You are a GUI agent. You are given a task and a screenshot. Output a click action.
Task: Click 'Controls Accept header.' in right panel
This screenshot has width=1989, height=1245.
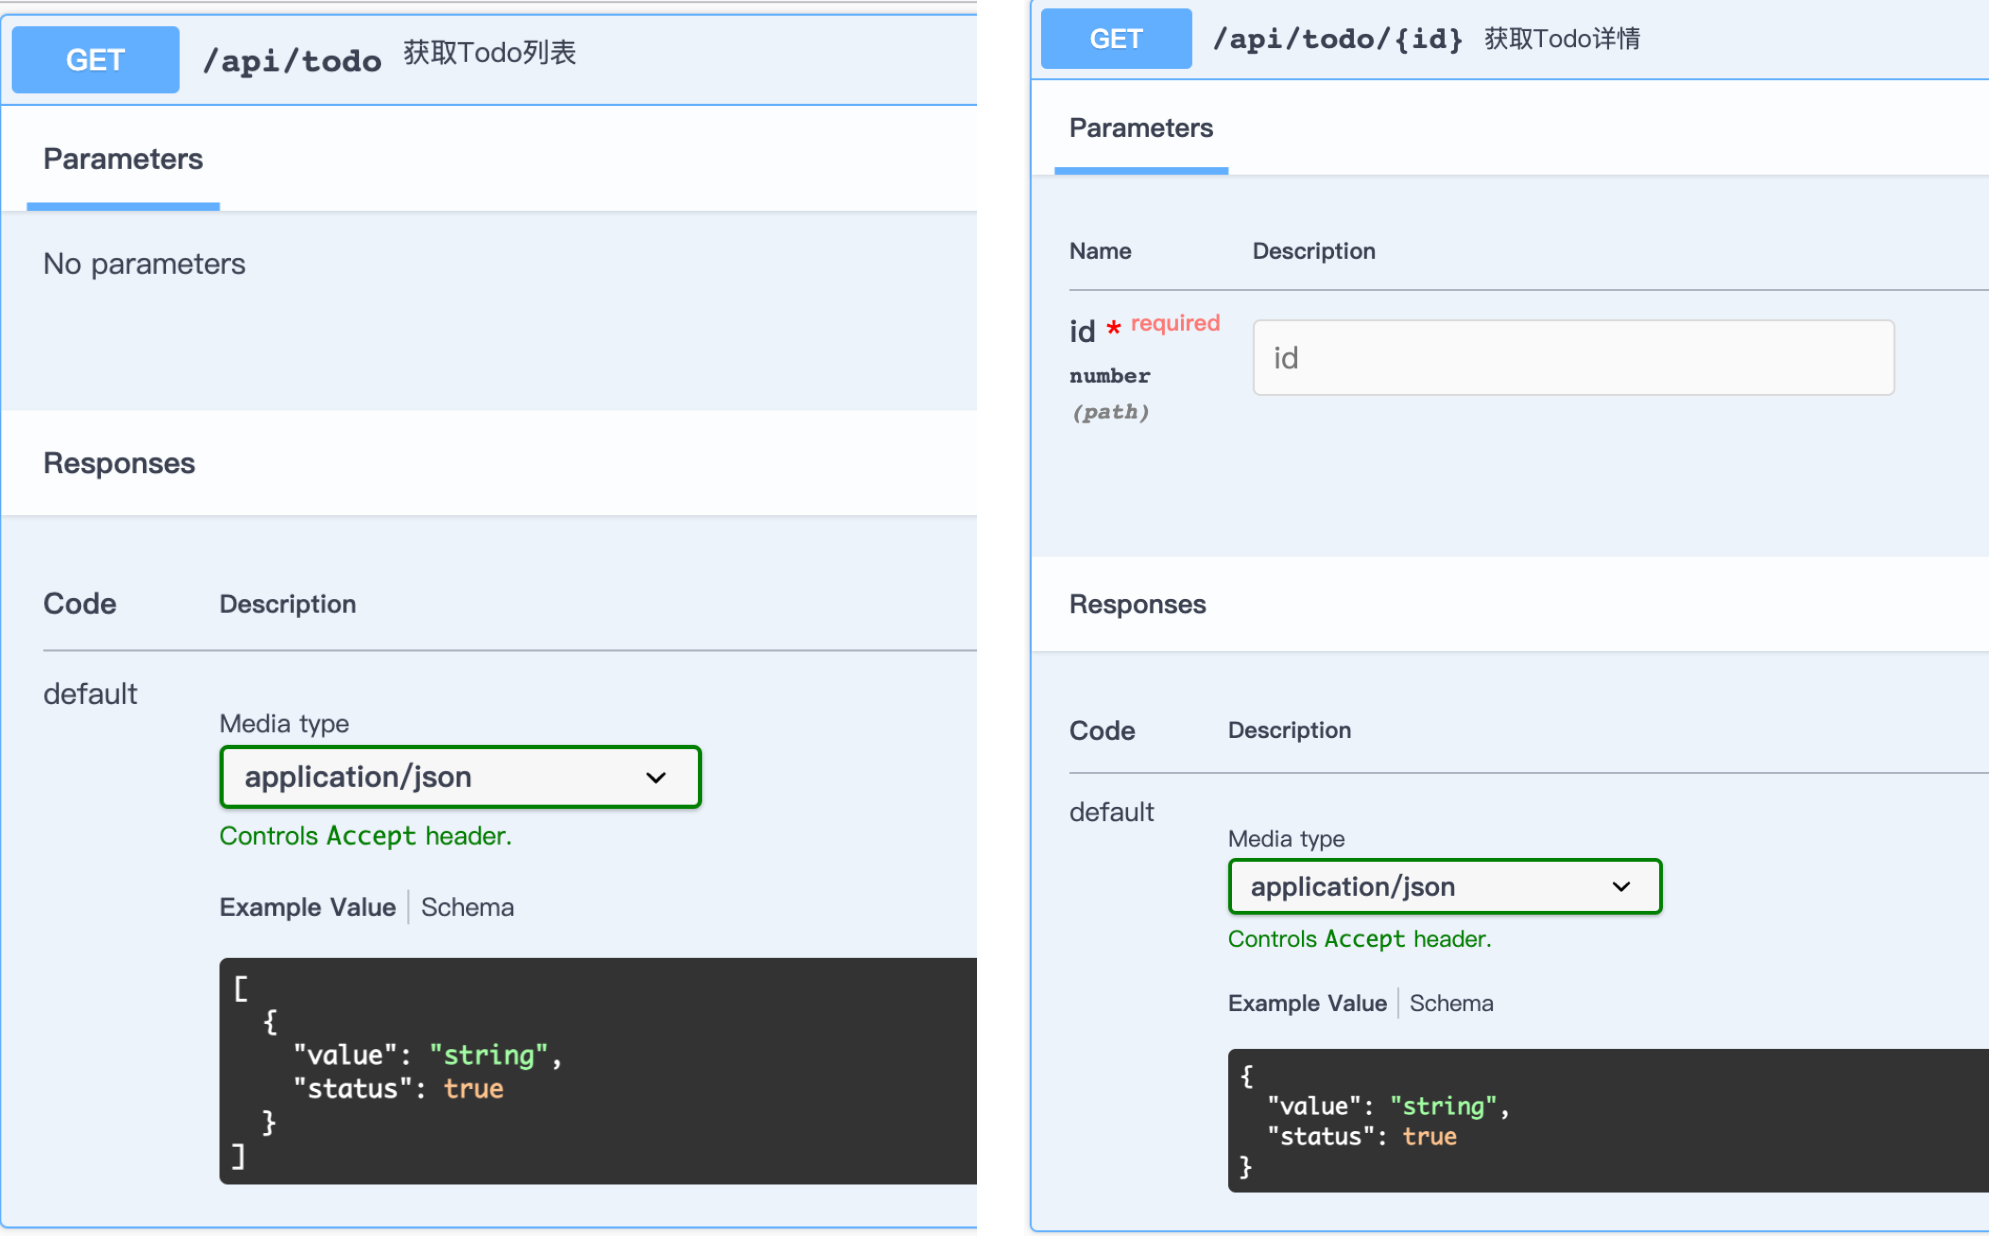click(1359, 939)
